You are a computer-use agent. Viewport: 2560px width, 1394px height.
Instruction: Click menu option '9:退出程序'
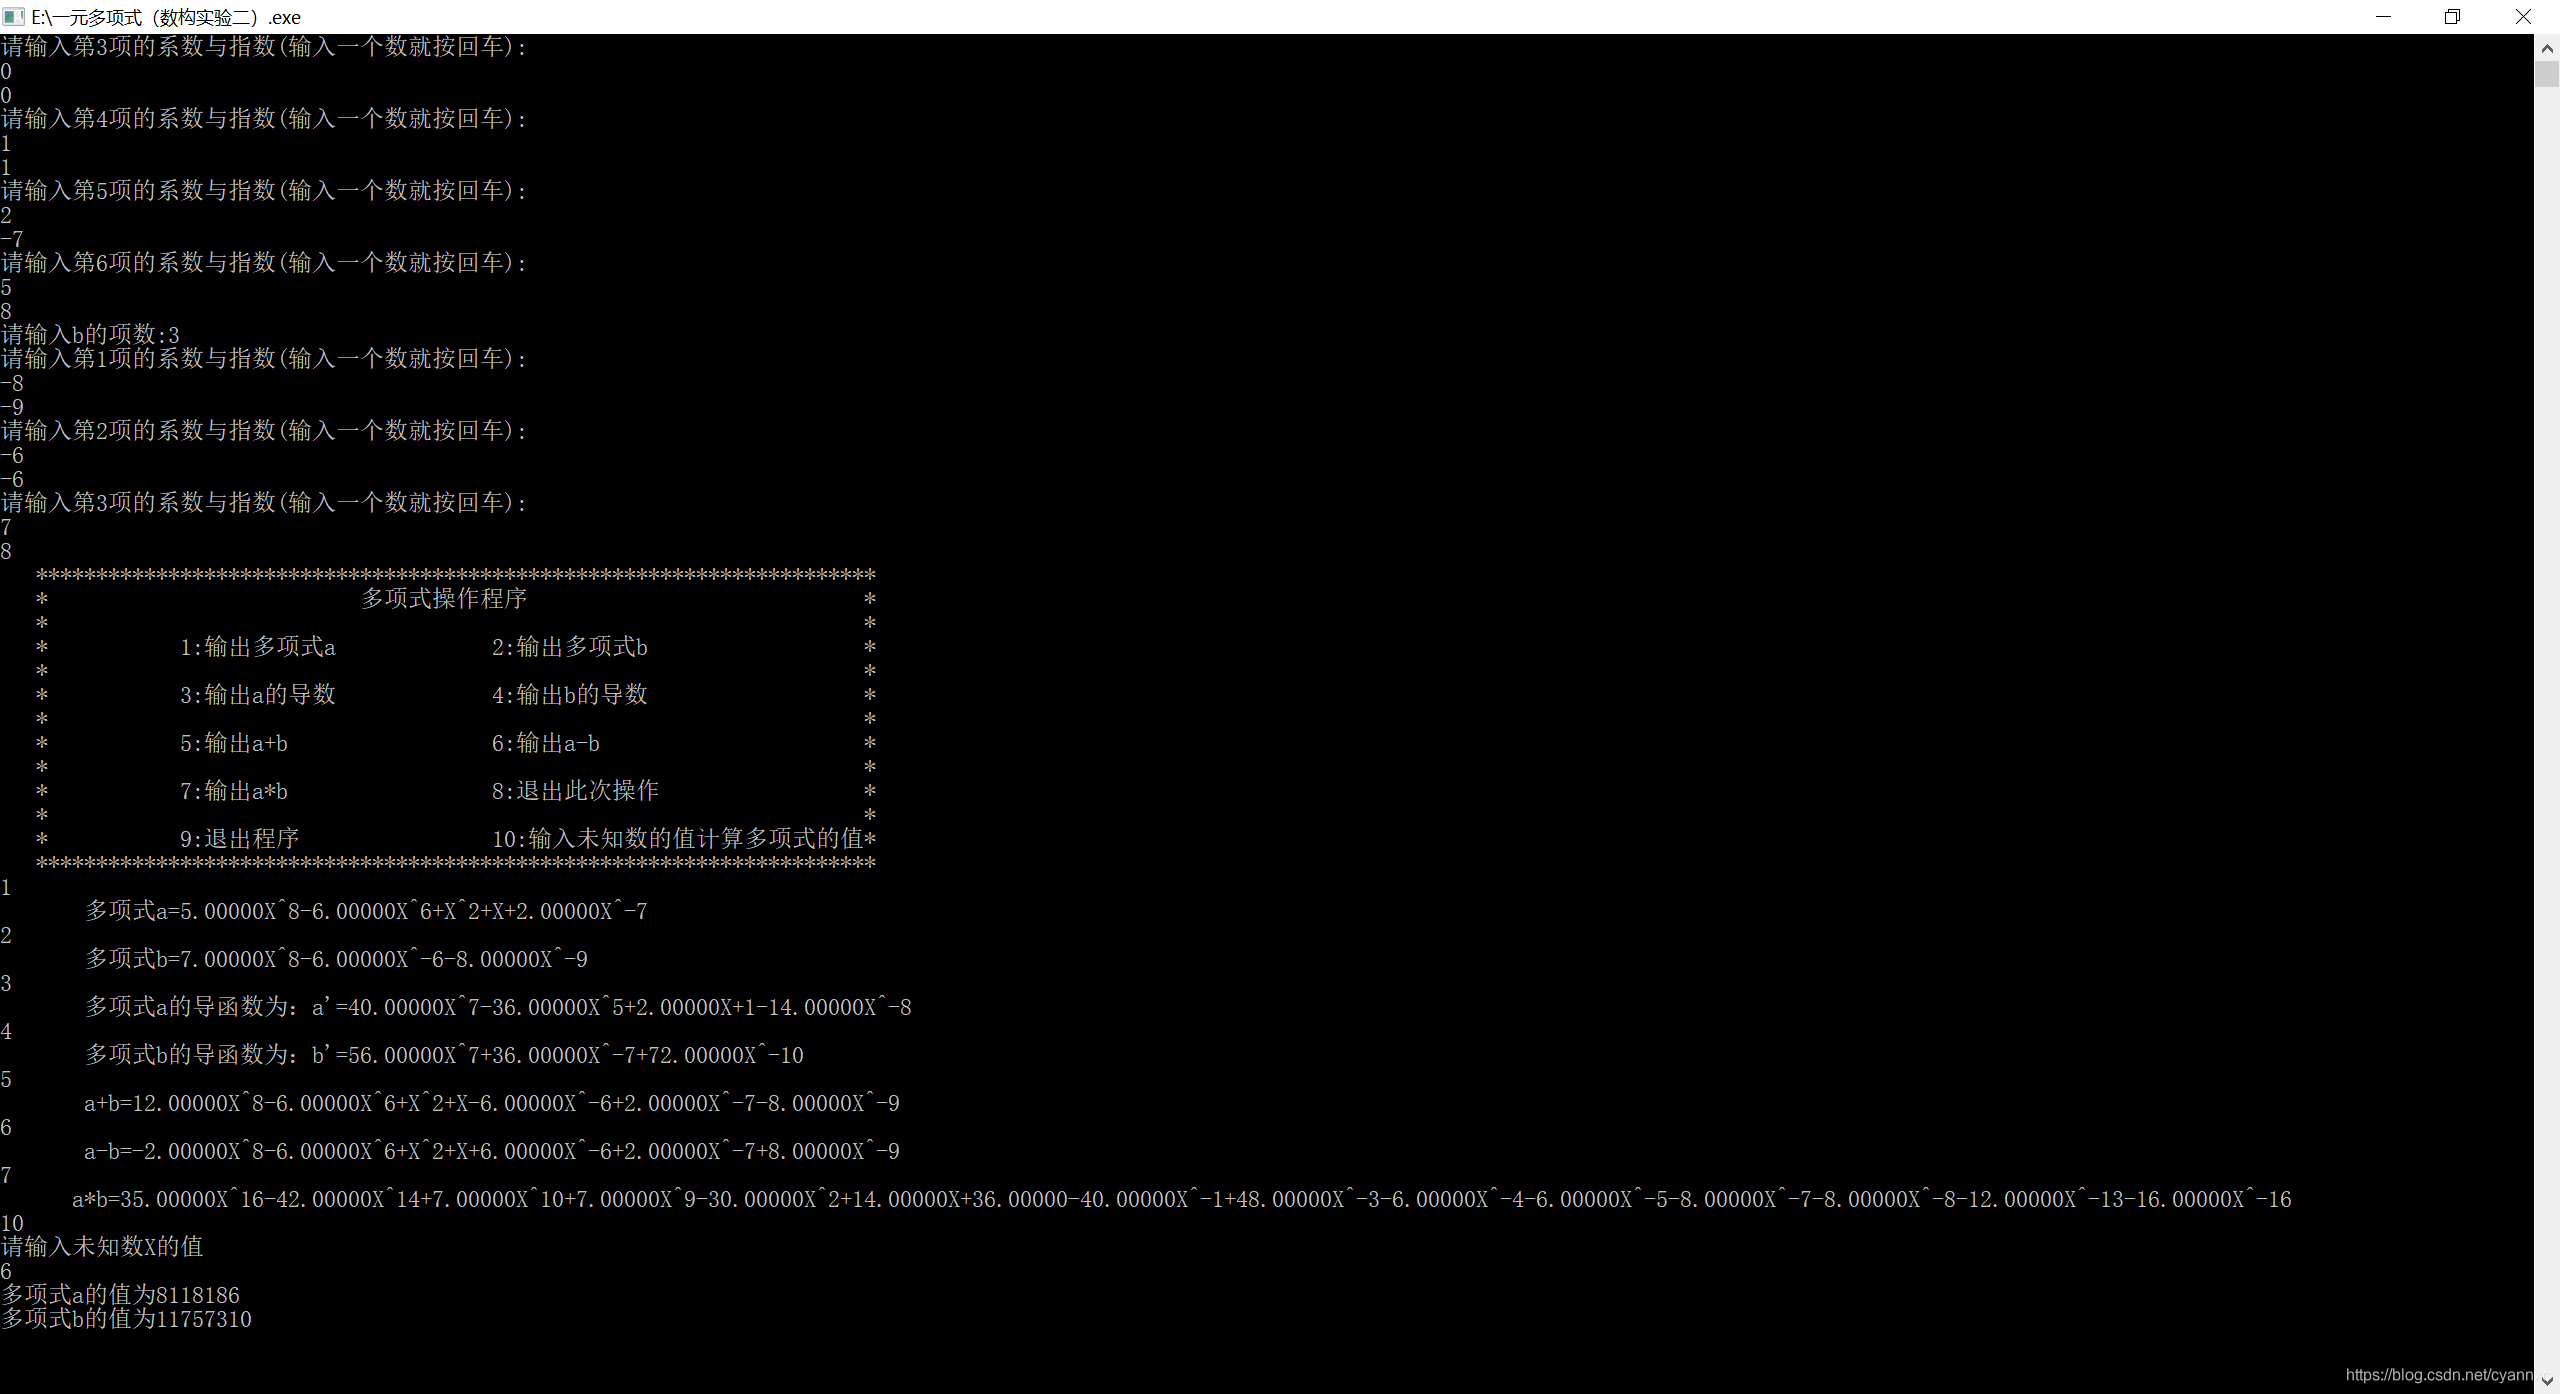(240, 838)
